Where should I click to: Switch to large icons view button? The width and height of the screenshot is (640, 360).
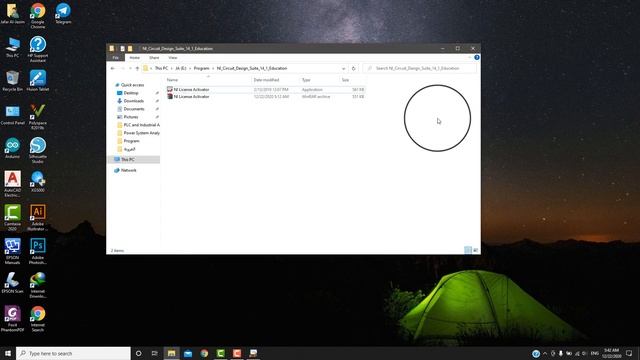coord(476,250)
